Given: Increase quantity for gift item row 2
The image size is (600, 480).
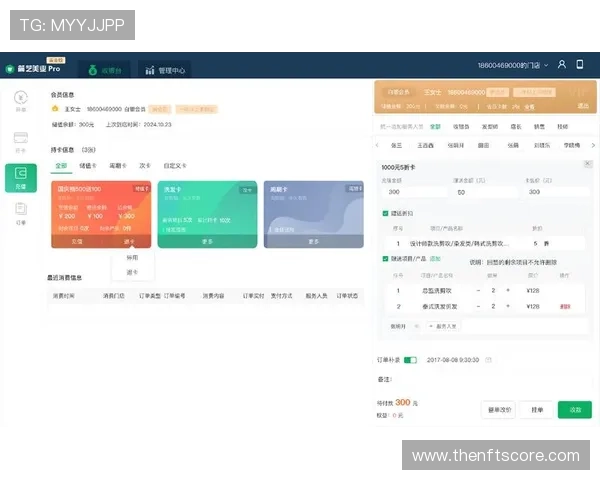Looking at the screenshot, I should [x=508, y=306].
